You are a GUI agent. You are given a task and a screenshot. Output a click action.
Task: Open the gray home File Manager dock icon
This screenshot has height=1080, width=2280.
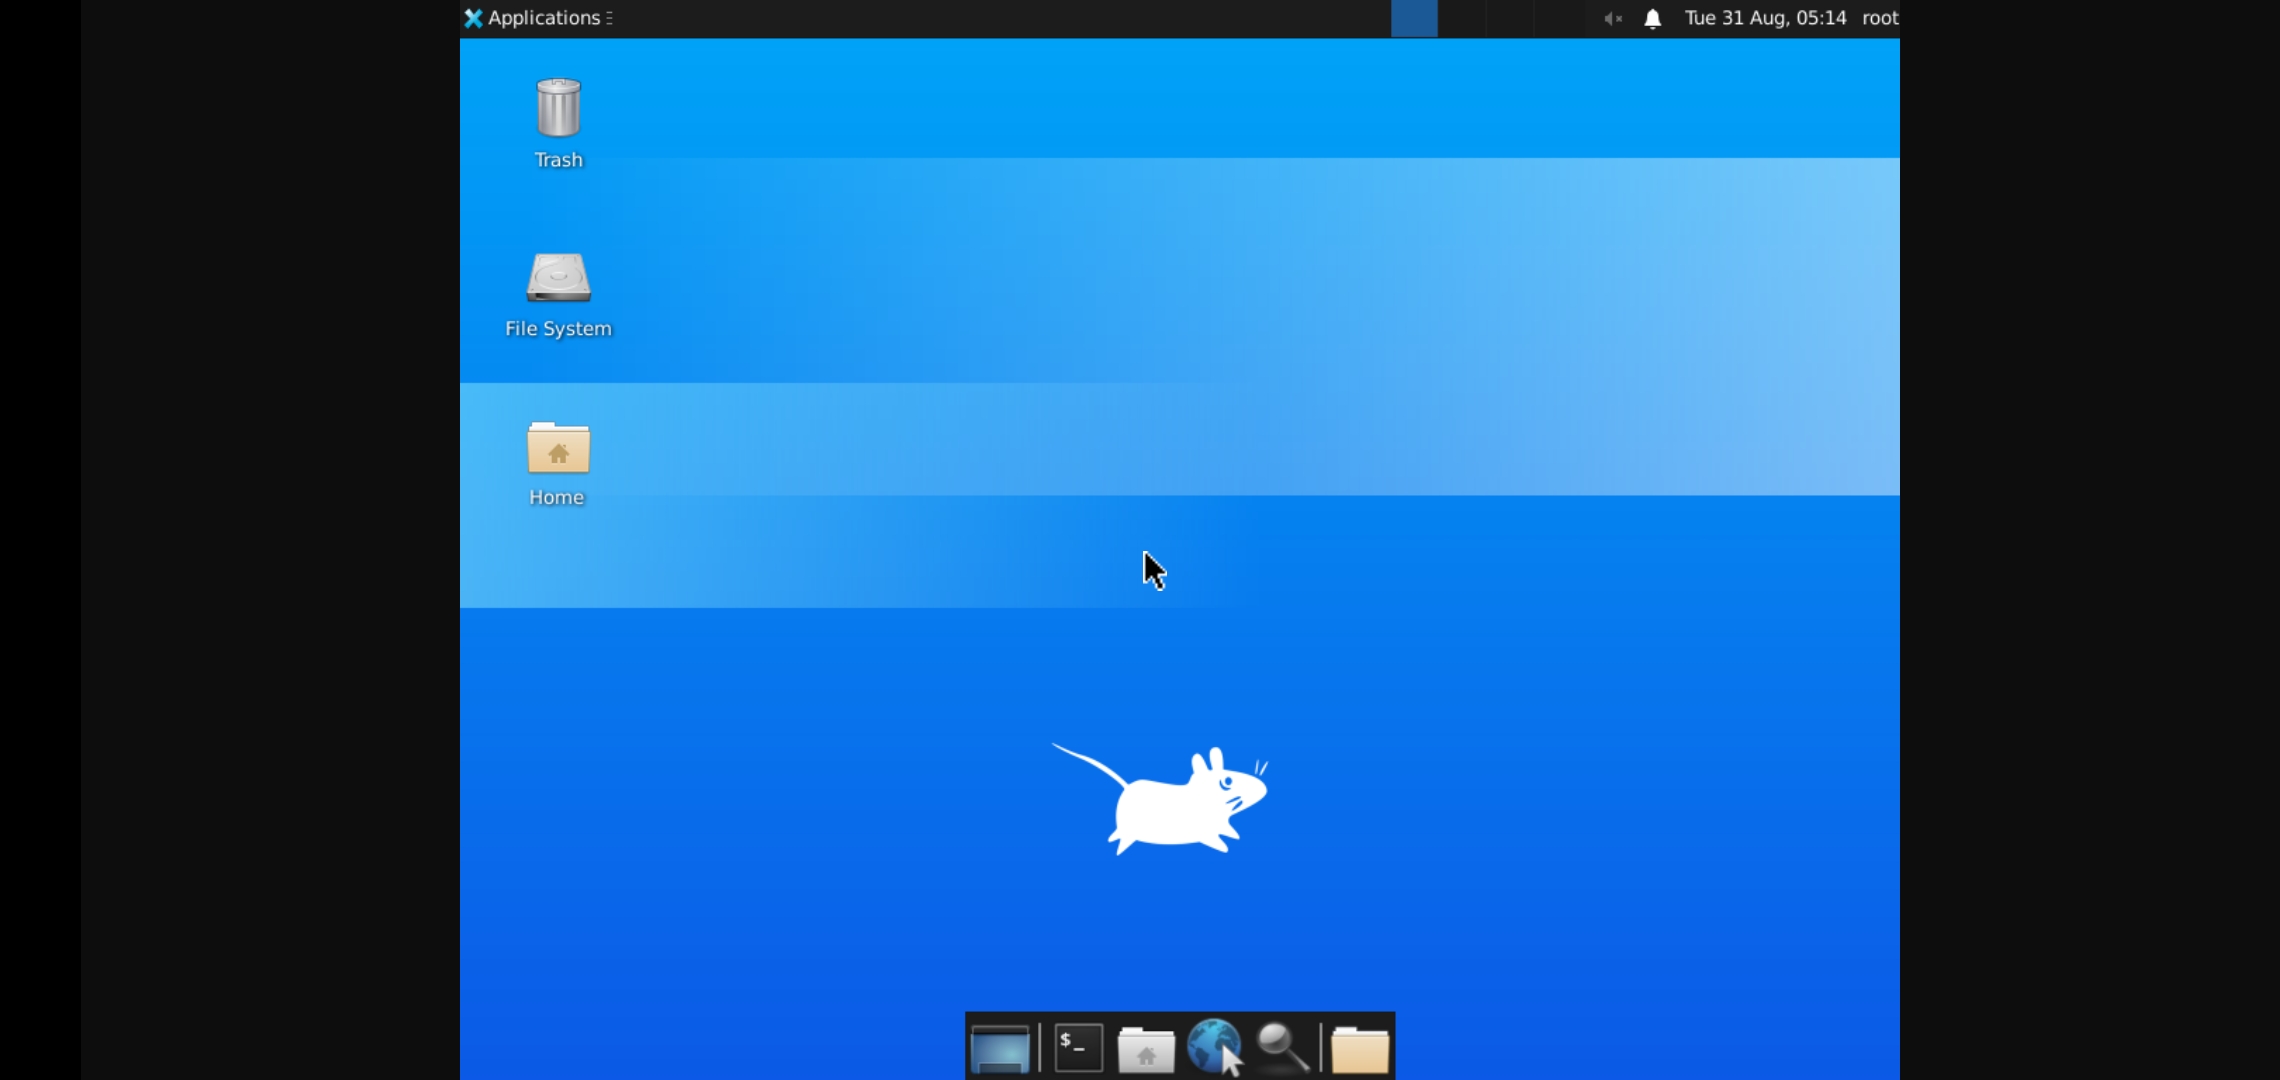coord(1145,1049)
